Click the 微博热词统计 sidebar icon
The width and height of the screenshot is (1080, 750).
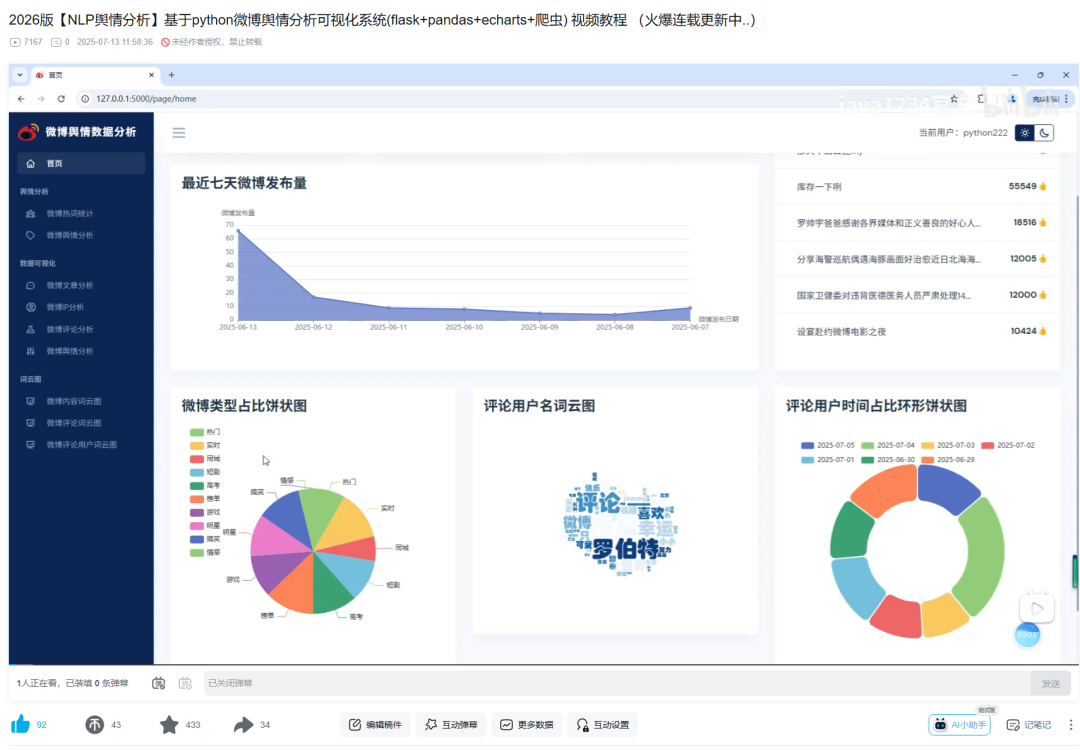tap(30, 213)
